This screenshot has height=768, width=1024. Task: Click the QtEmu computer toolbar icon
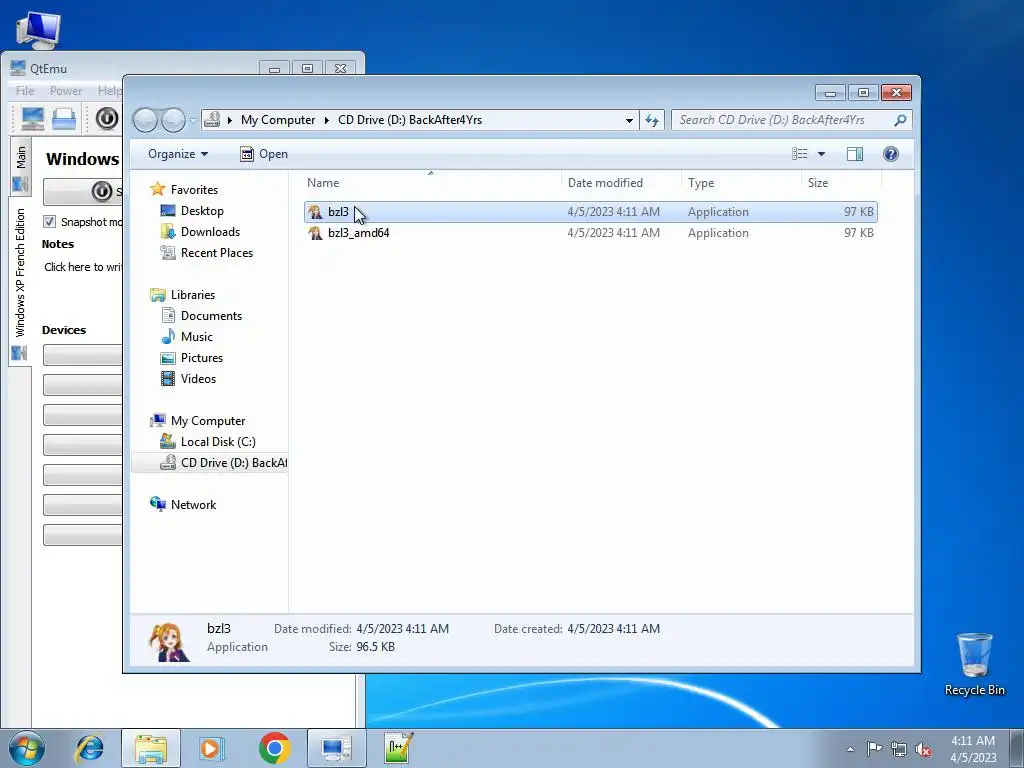pos(33,118)
